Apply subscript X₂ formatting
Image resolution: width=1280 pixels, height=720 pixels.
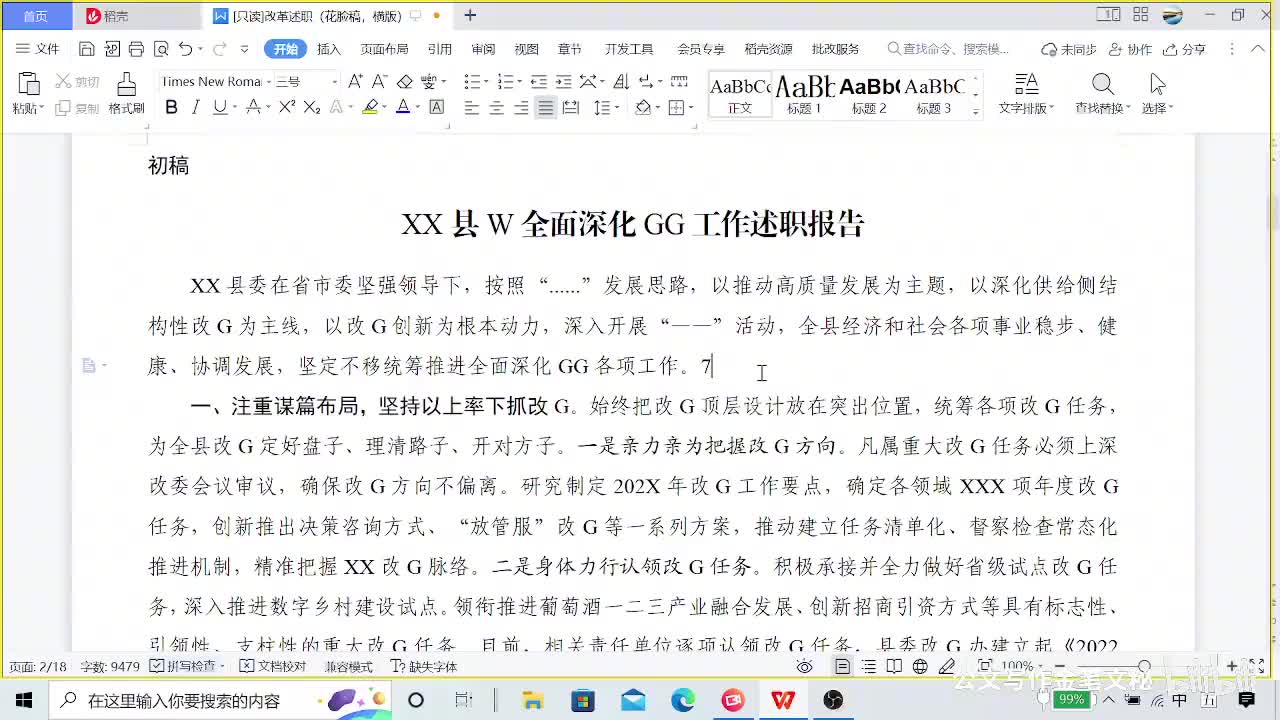(311, 107)
